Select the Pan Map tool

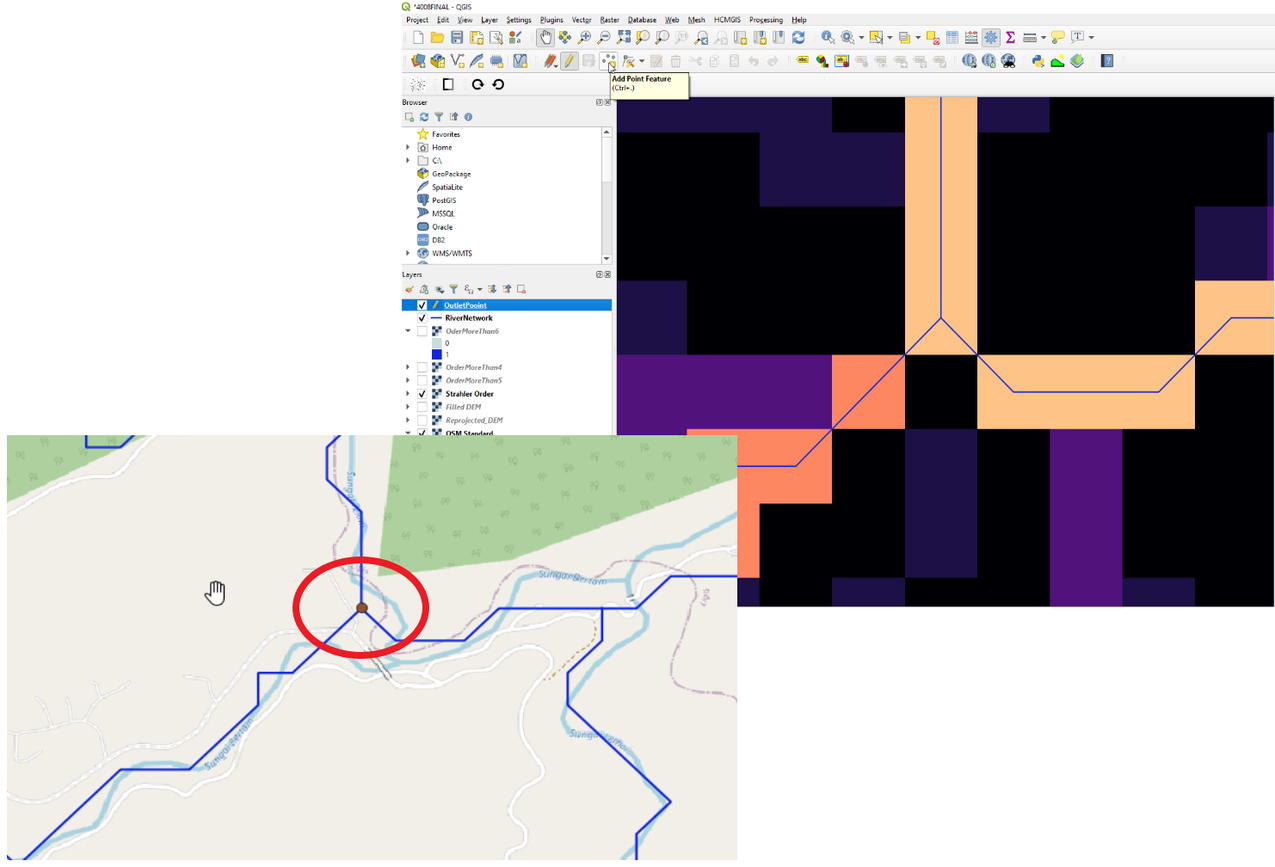[x=545, y=38]
